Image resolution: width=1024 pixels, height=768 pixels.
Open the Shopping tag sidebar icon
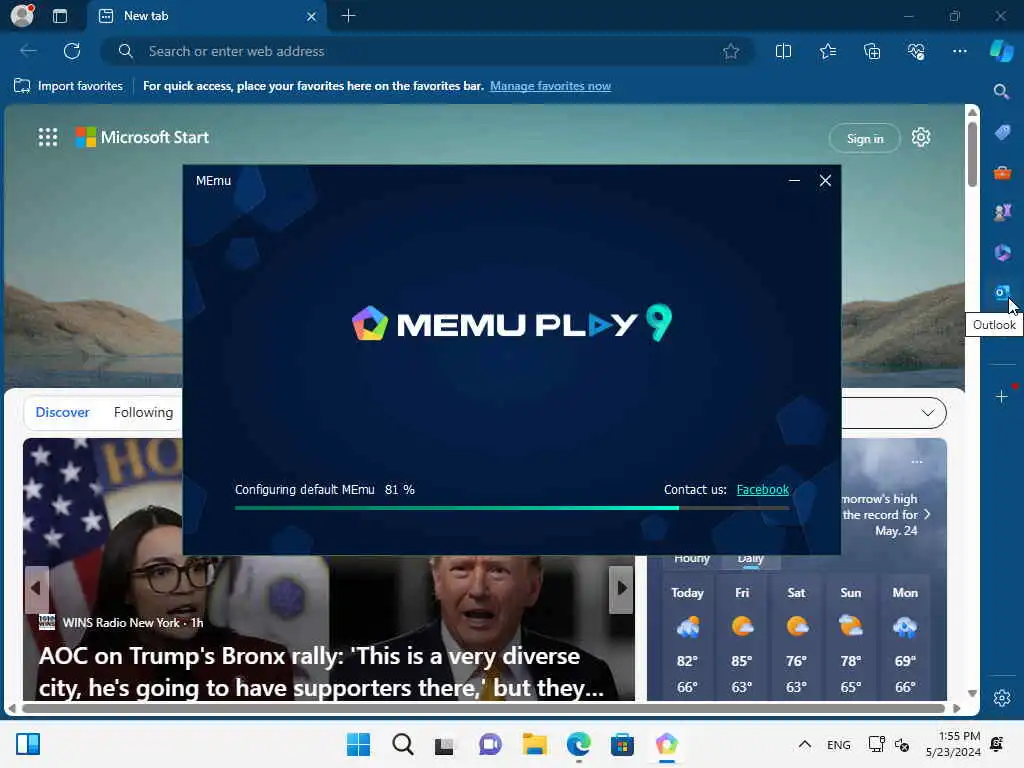coord(1002,132)
